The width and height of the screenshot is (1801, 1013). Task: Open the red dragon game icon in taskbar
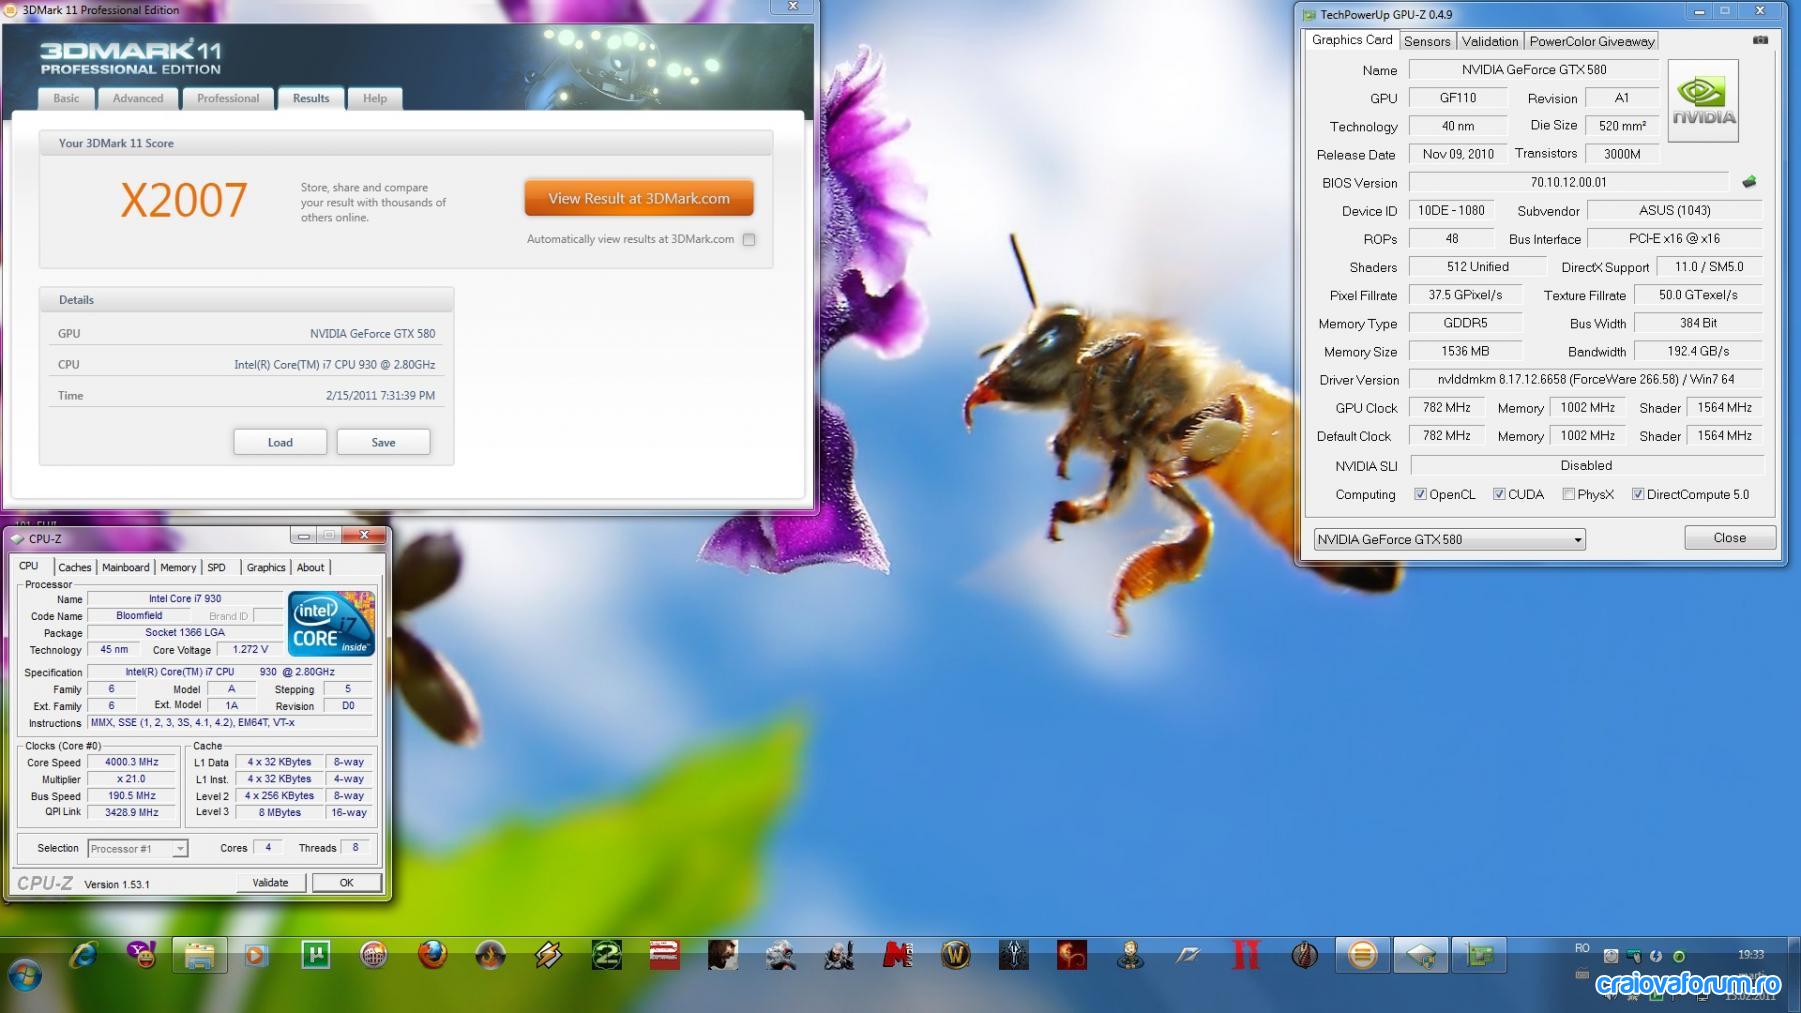tap(1072, 956)
